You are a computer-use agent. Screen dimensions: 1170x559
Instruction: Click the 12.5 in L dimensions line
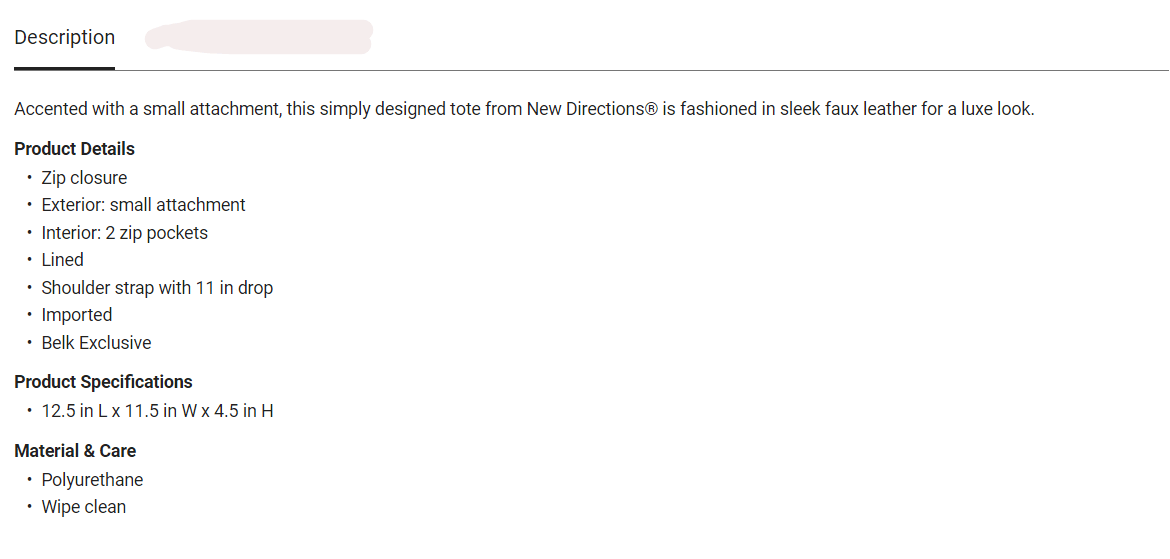[157, 411]
